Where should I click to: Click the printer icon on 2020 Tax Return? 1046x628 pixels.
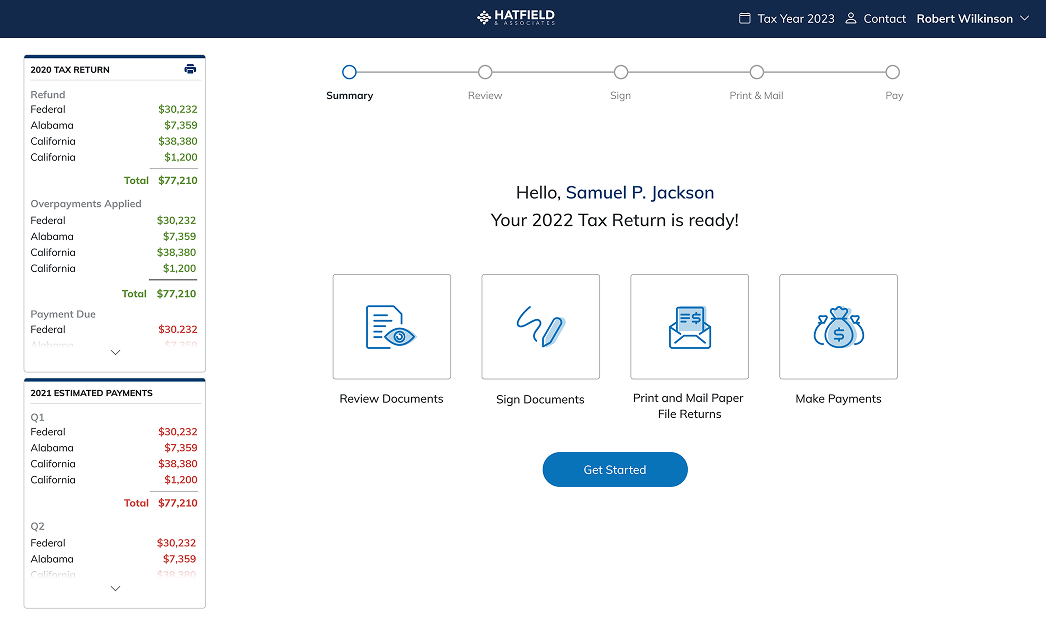tap(190, 69)
